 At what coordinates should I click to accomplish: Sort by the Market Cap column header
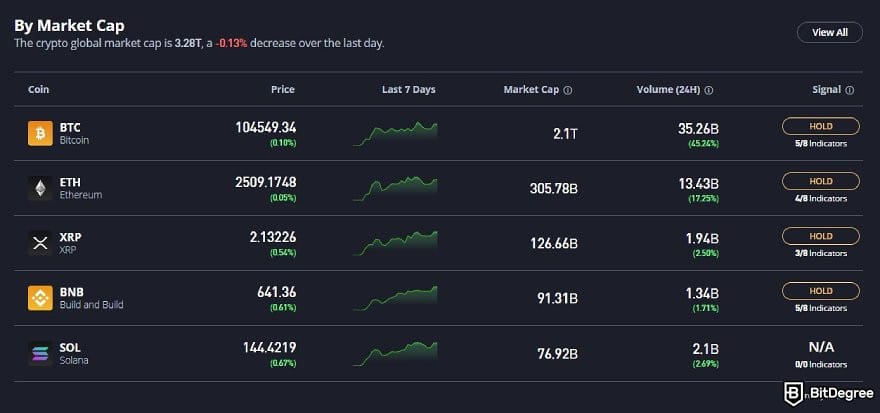(531, 90)
